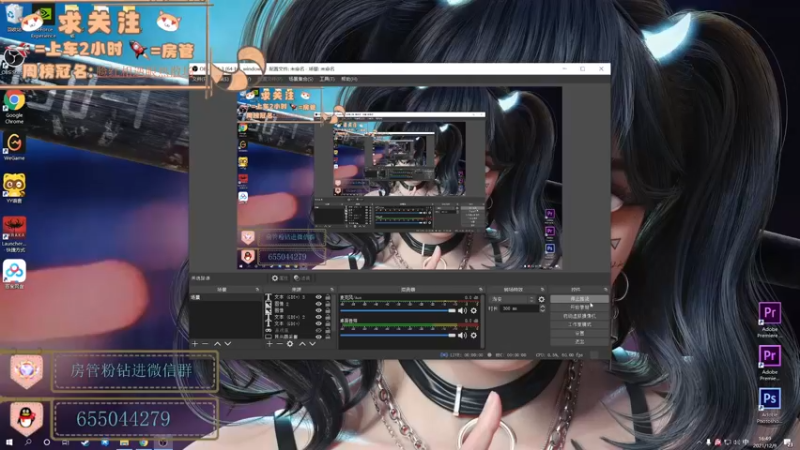Move selected source down in Sources panel

point(312,344)
